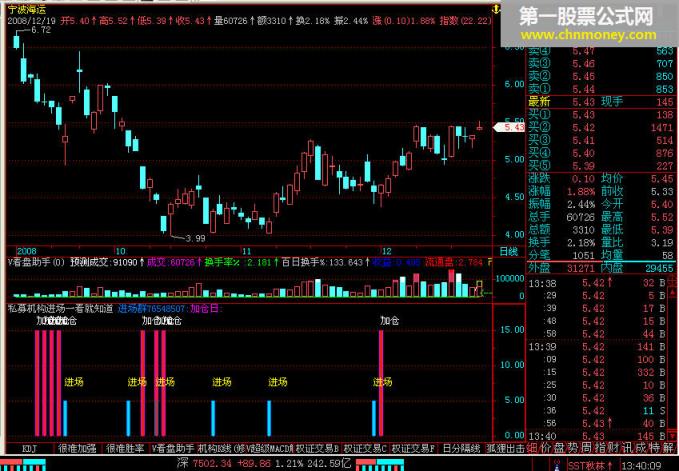Click the 日线 period label
679x471 pixels.
tap(509, 251)
